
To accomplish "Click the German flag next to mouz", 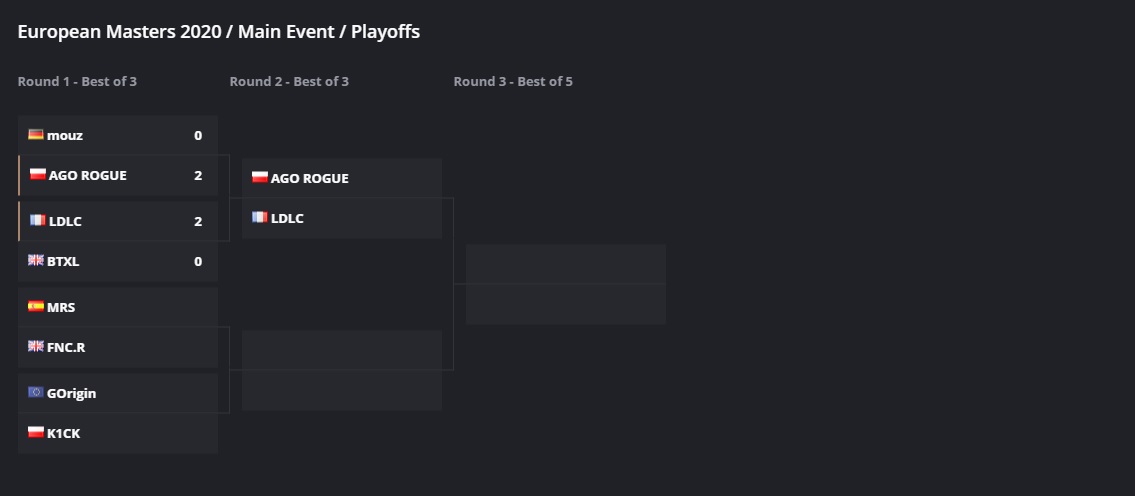I will click(36, 135).
